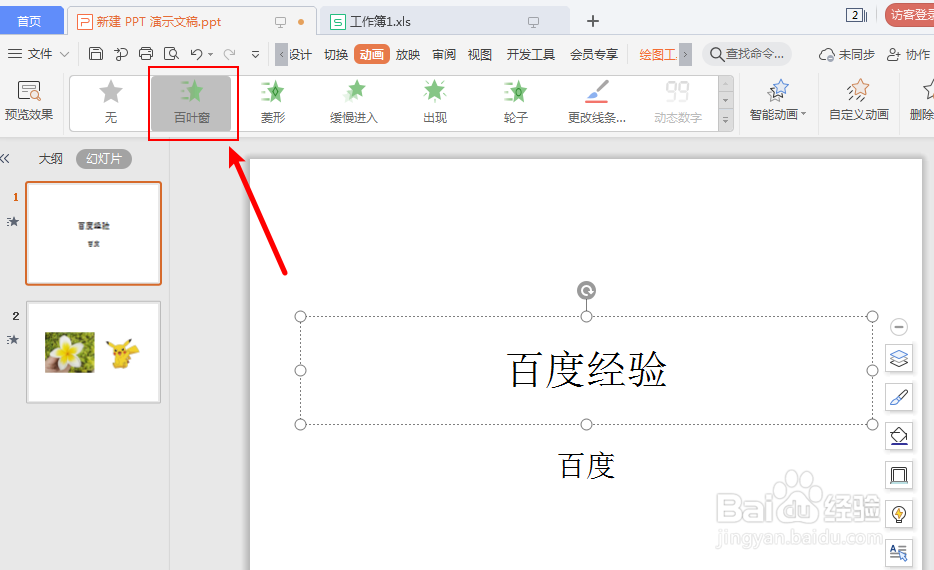Collapse the slide panel double chevron
Screen dimensions: 934x570
coord(5,158)
